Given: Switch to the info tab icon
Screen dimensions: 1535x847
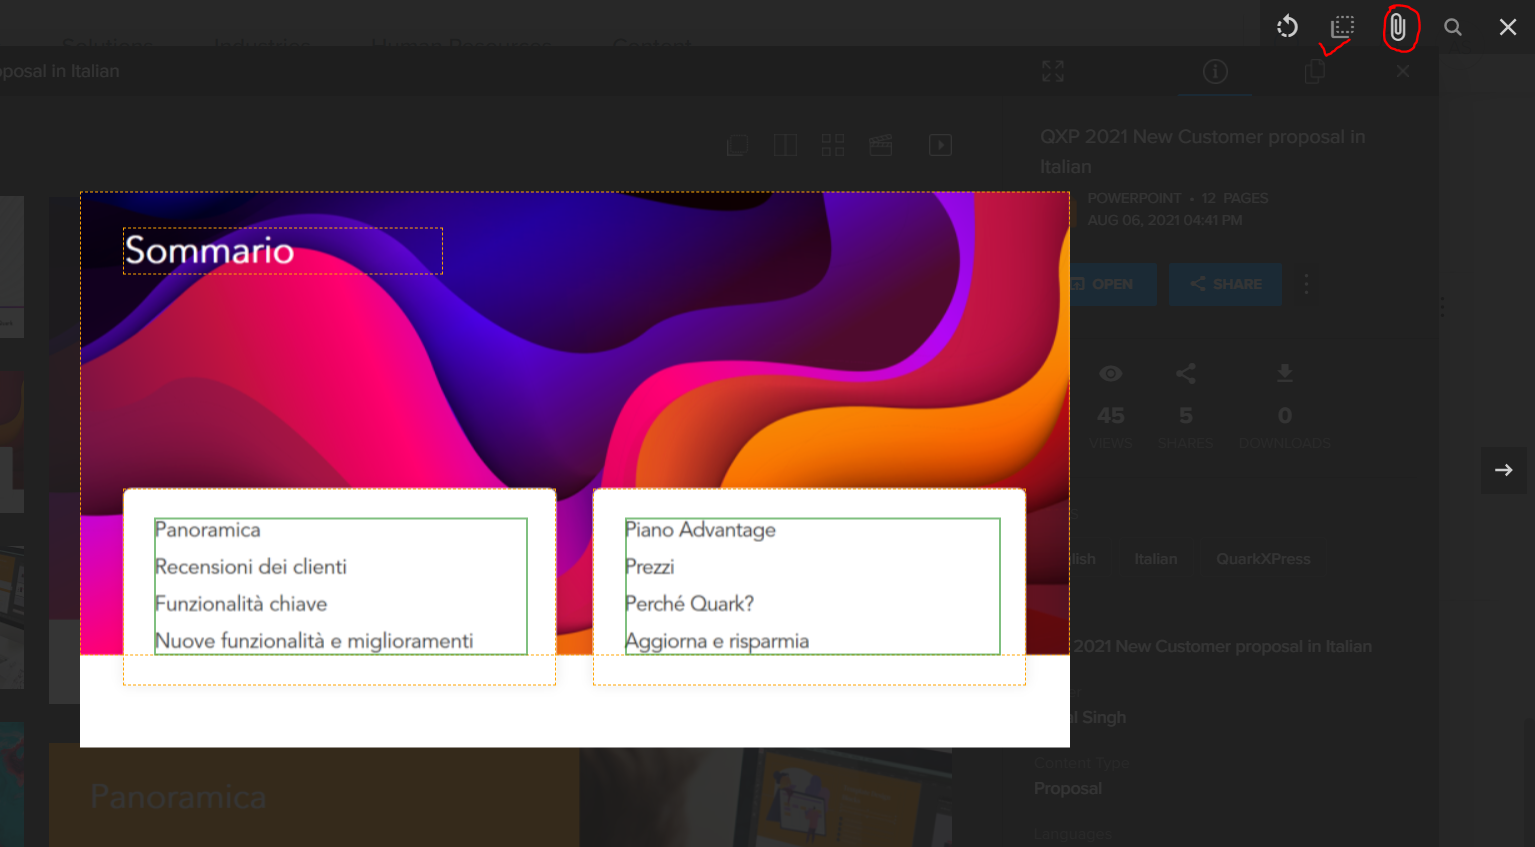Looking at the screenshot, I should [x=1215, y=71].
